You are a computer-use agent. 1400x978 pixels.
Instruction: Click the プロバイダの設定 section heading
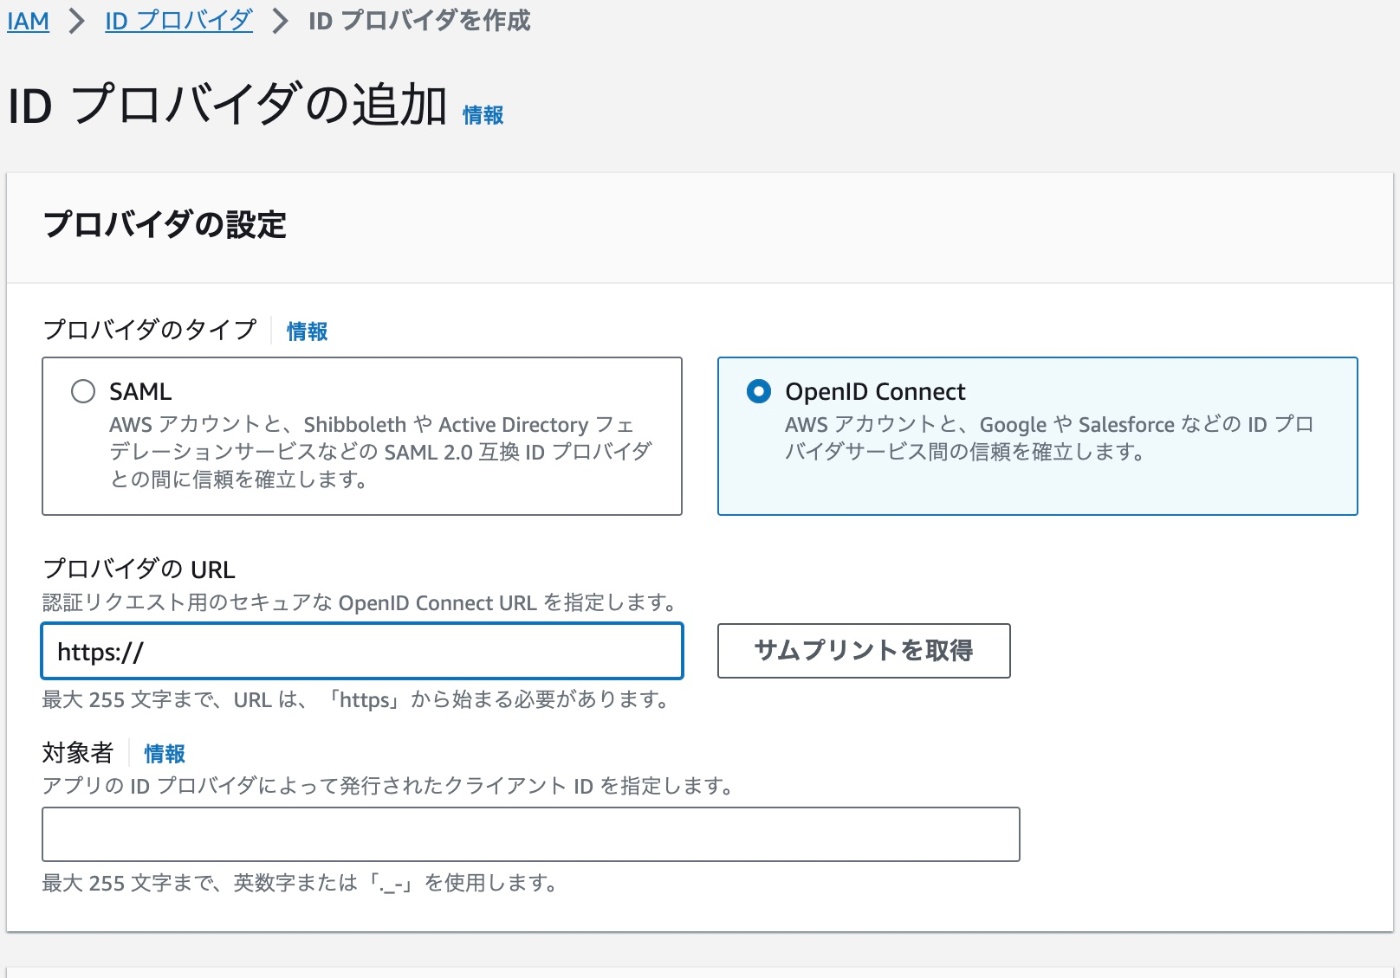coord(165,225)
